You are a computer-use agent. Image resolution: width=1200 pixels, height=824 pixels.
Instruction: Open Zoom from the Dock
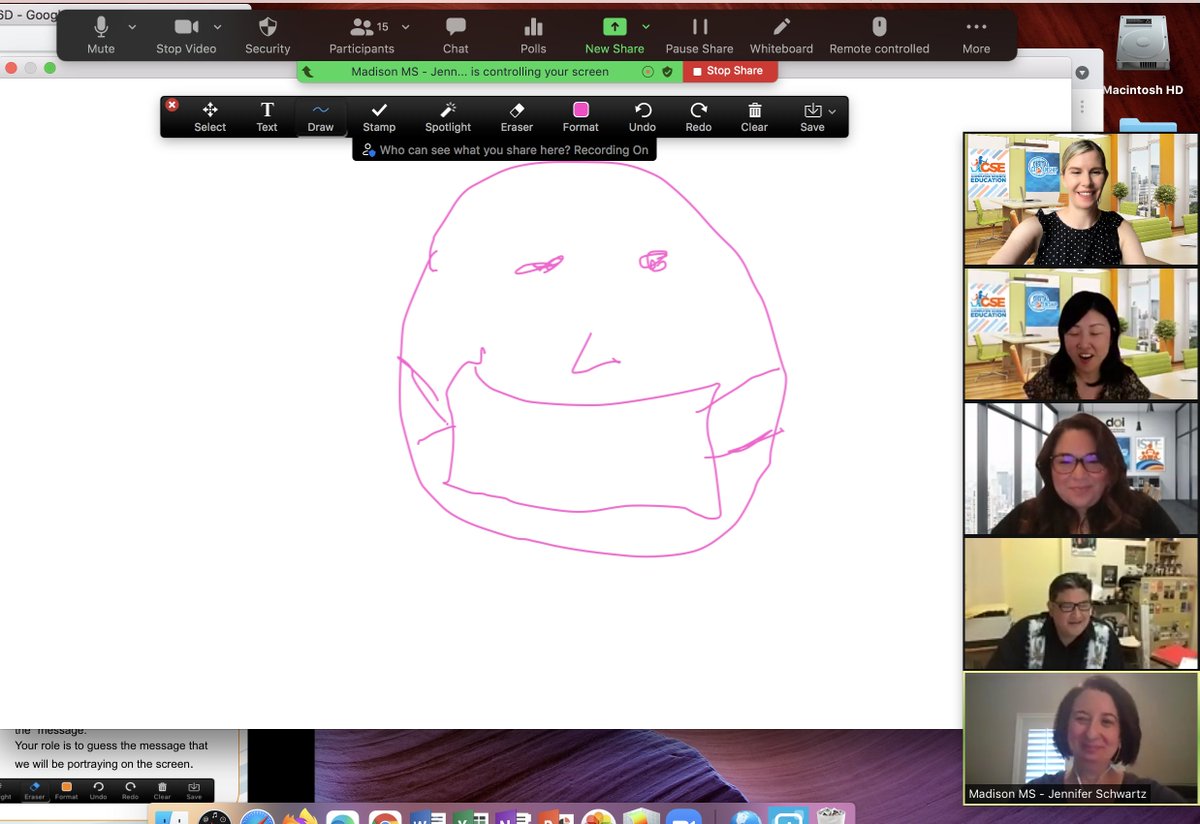(684, 816)
